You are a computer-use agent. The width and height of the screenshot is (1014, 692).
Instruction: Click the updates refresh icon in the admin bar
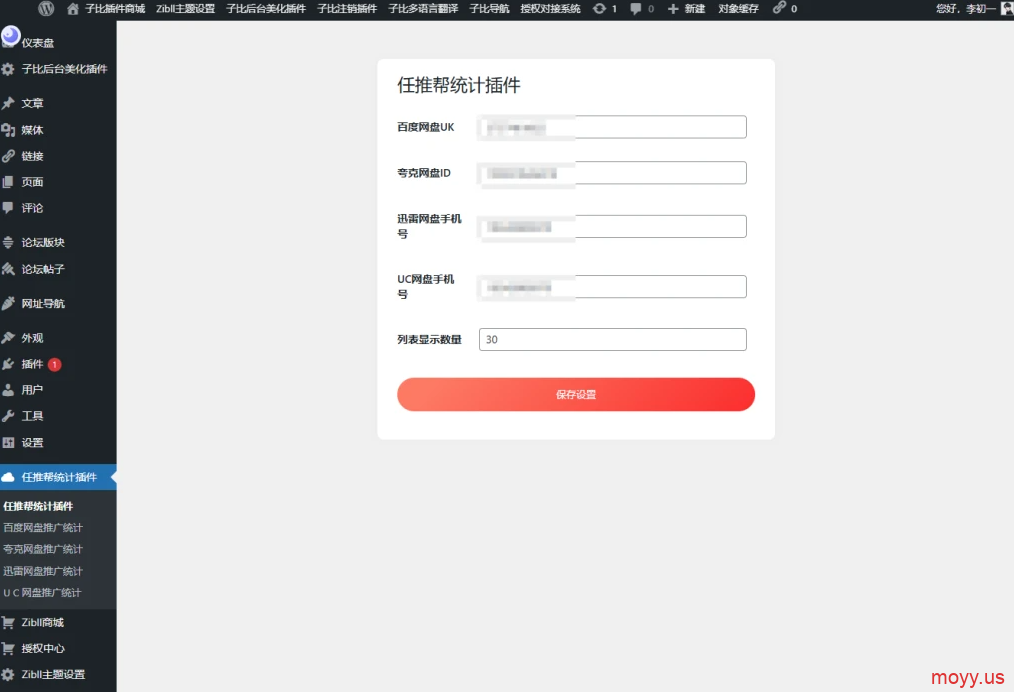[x=599, y=8]
